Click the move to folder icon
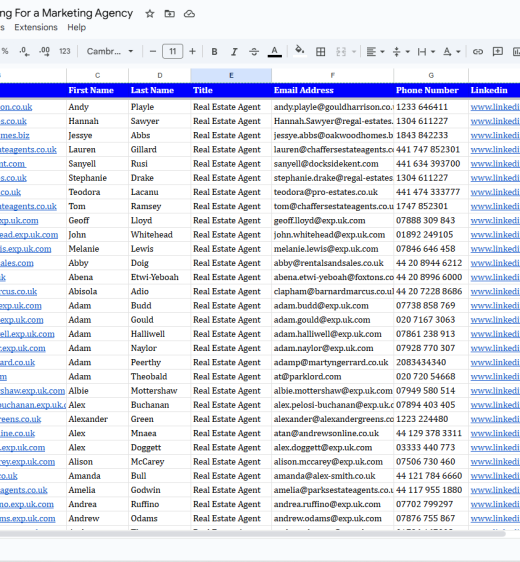Screen dimensions: 520x562 click(x=170, y=14)
